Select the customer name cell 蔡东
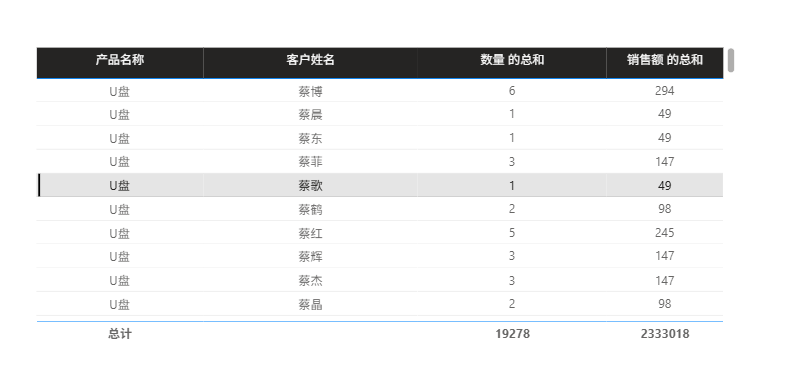 point(310,138)
